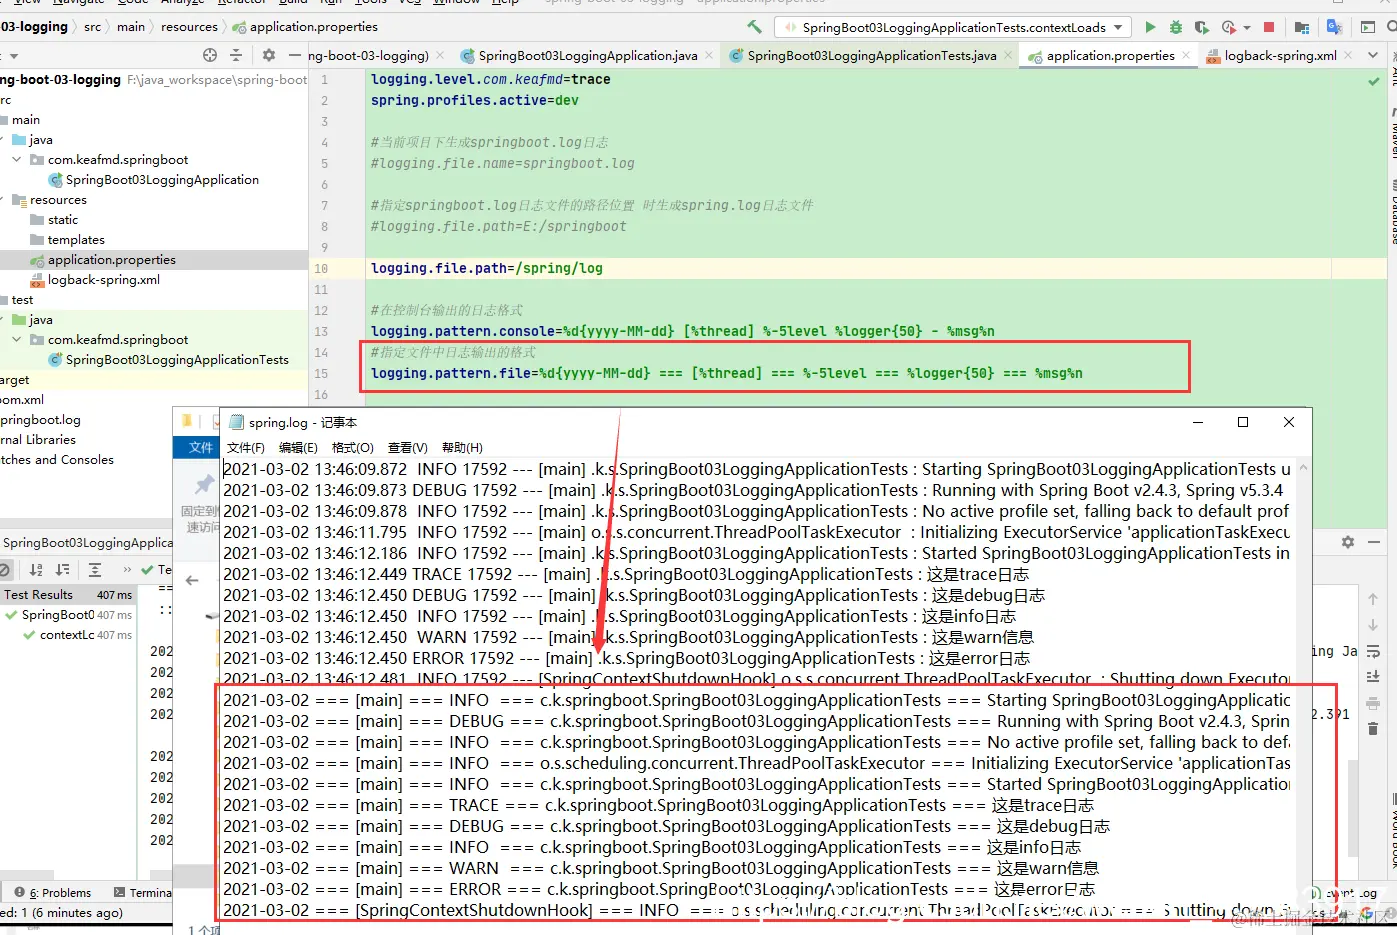
Task: Close the application.properties editor tab
Action: click(x=1186, y=56)
